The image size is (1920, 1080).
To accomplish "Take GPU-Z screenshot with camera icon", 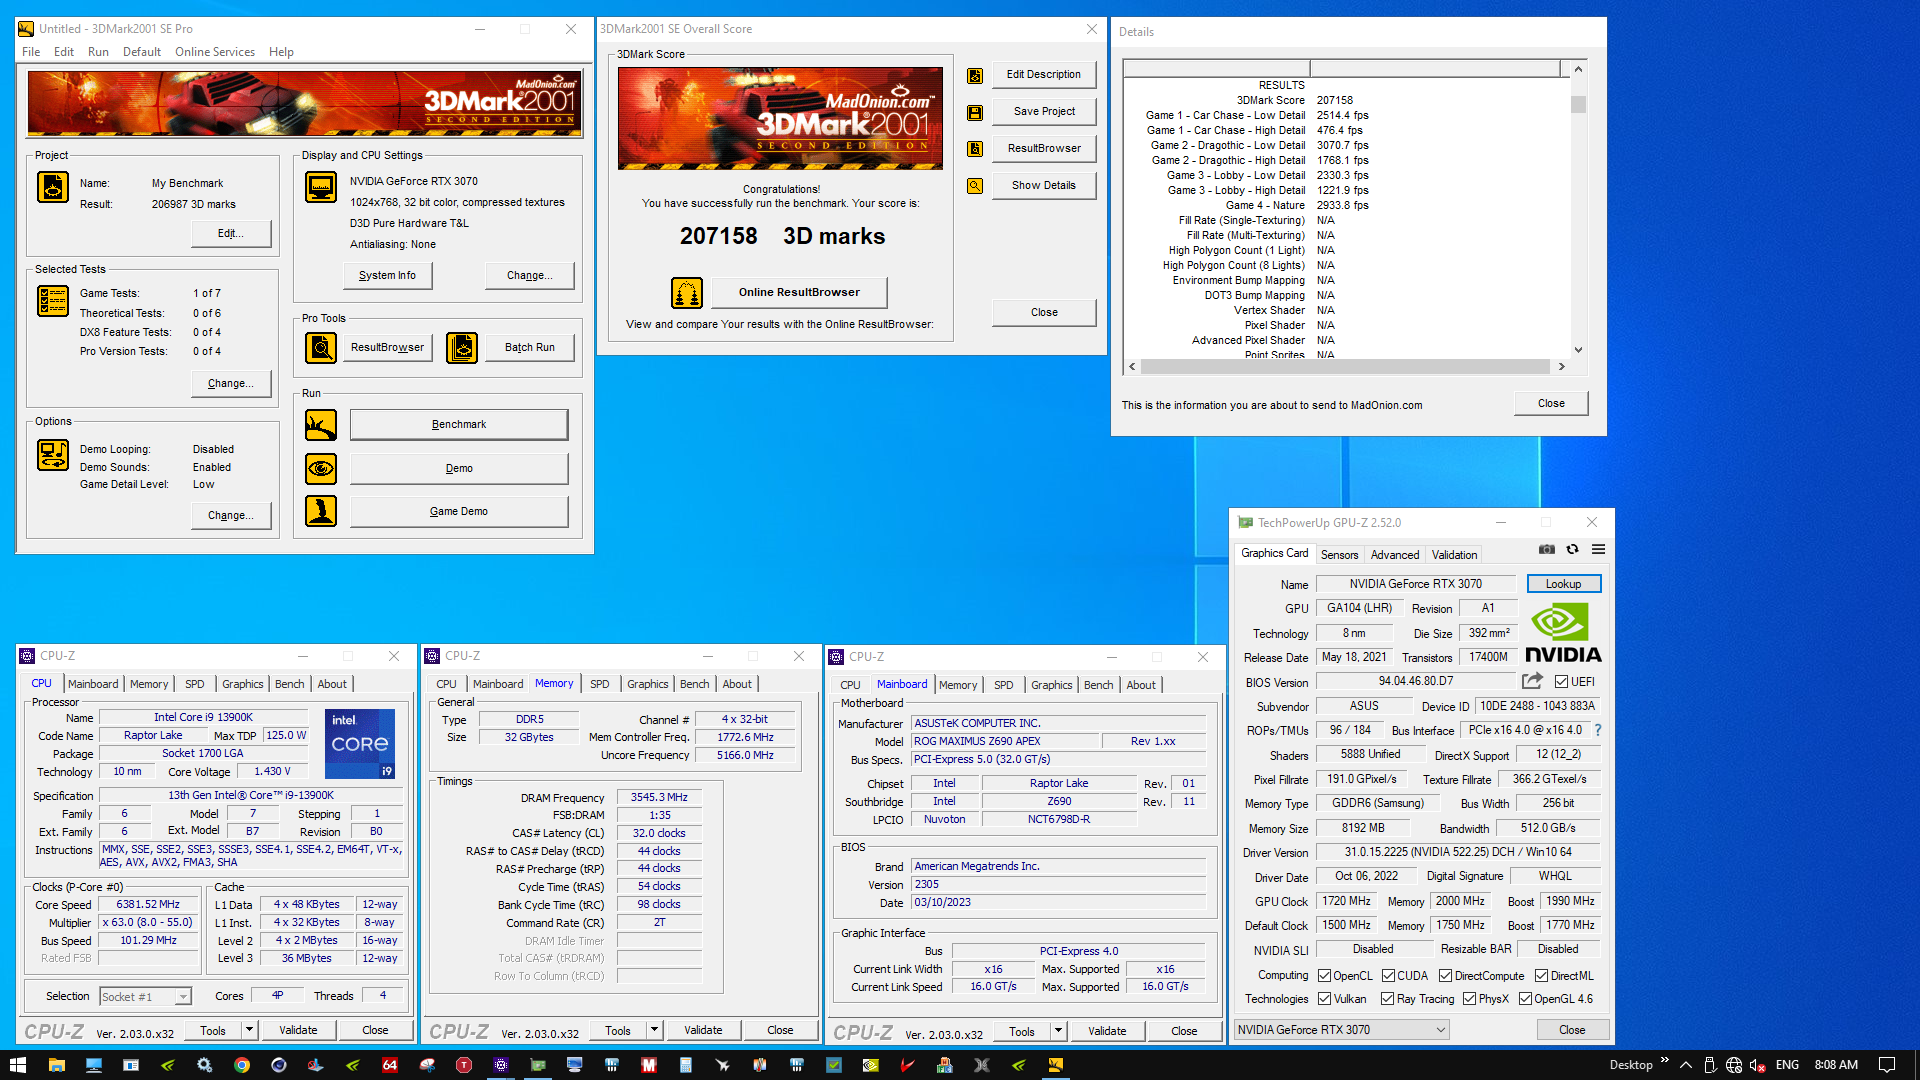I will tap(1547, 549).
